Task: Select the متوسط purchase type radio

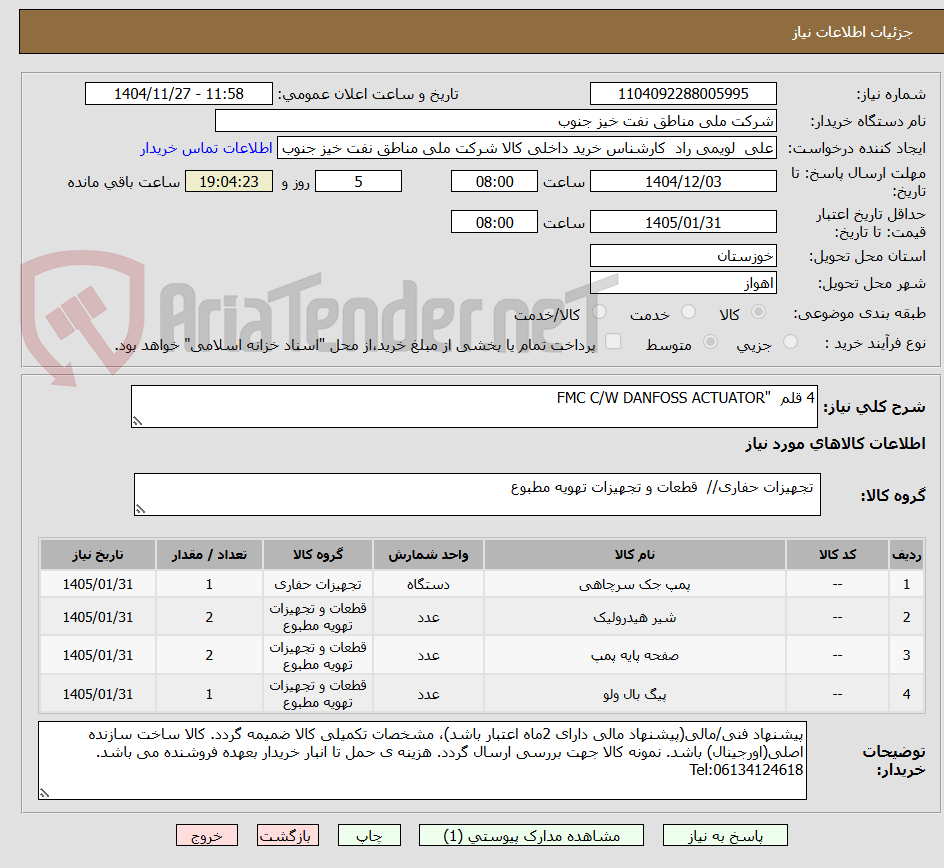Action: pos(710,342)
